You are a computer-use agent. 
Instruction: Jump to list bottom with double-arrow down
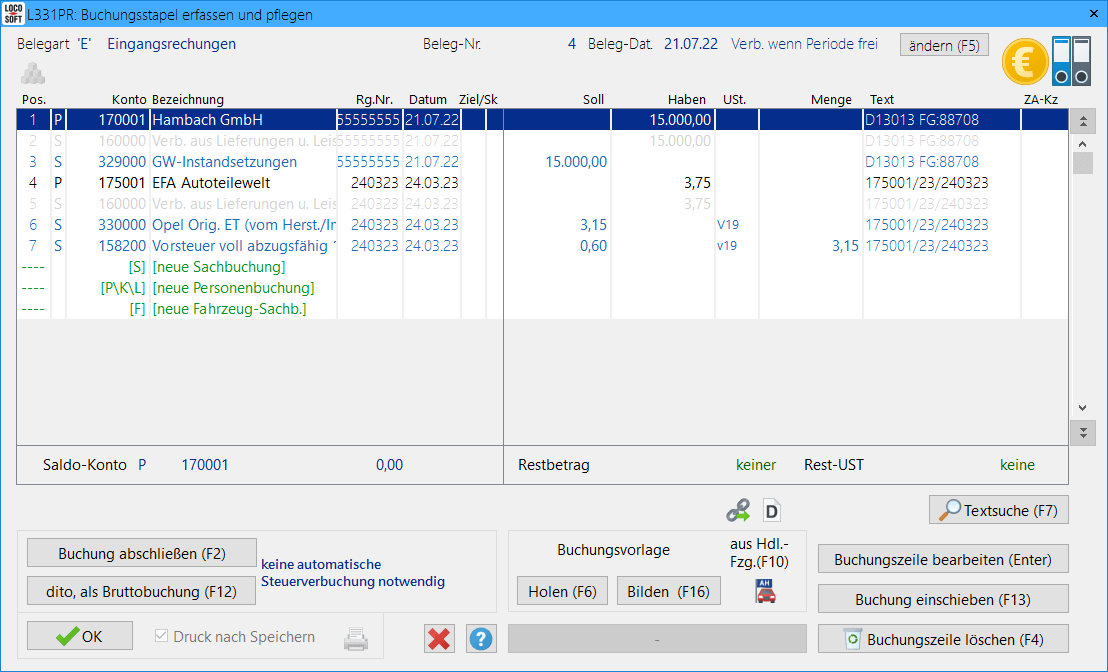tap(1082, 433)
